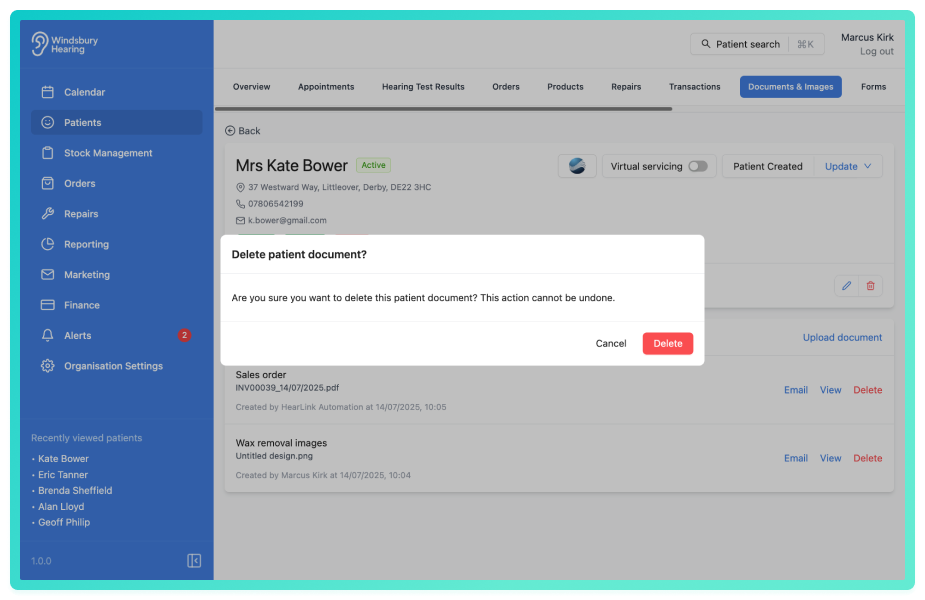Switch to the Appointments tab
The width and height of the screenshot is (925, 600).
326,87
